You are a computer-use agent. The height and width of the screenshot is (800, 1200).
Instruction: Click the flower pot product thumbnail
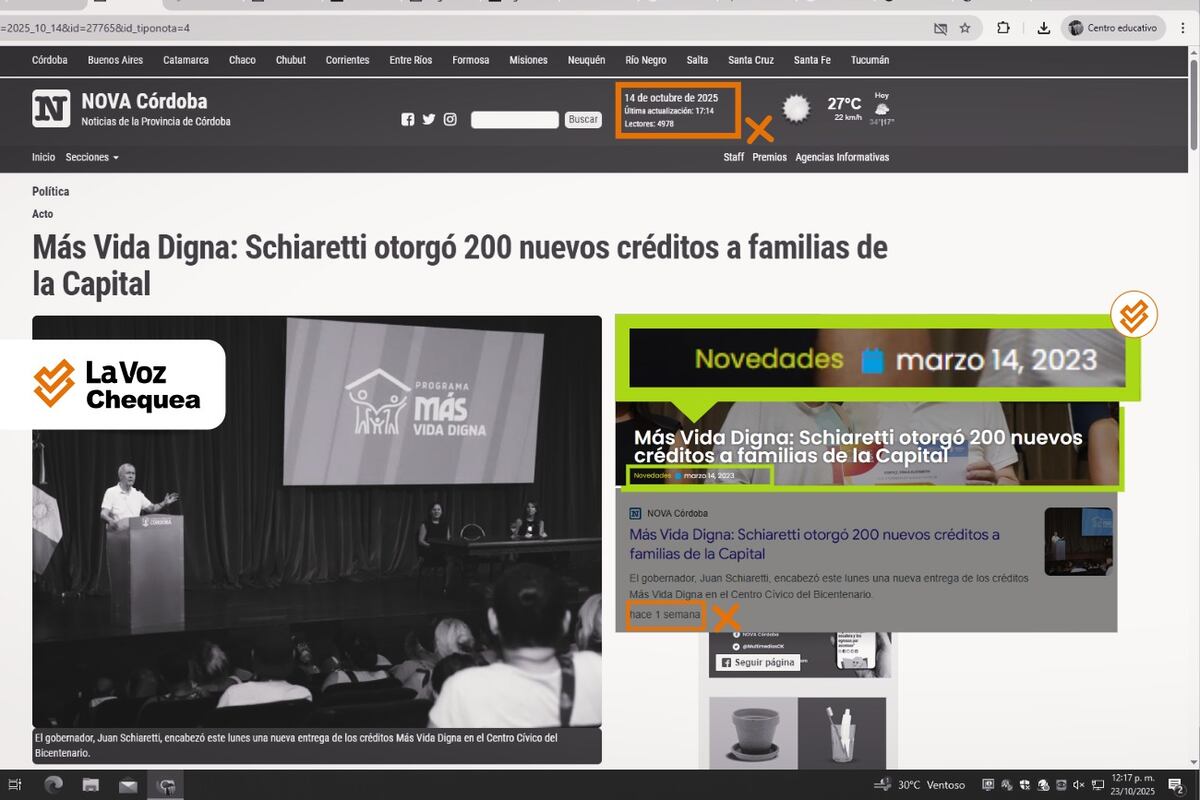[x=753, y=733]
